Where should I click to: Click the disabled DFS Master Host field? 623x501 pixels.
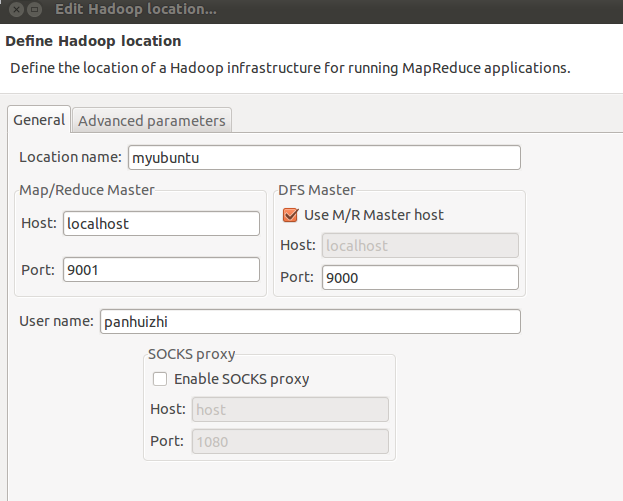pos(420,246)
